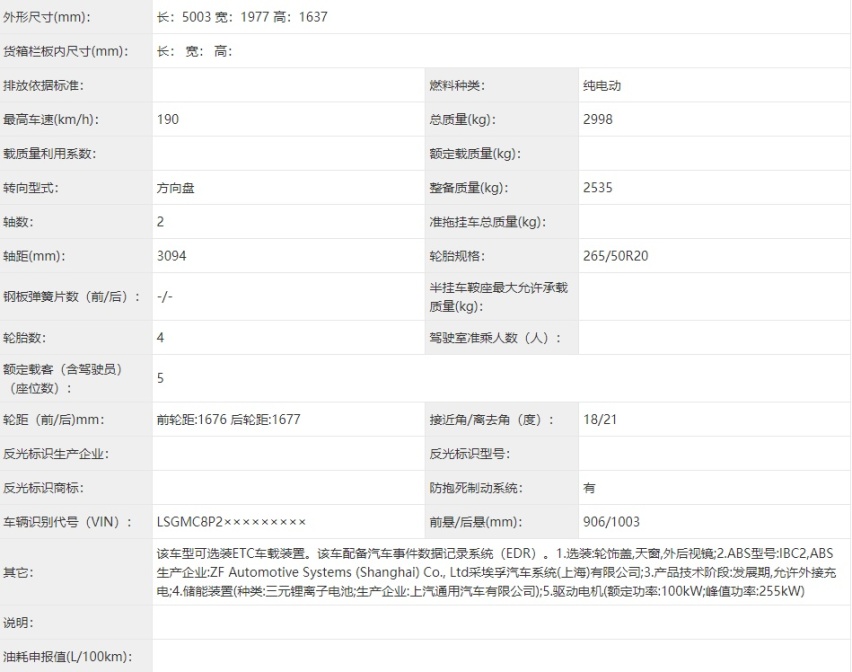The image size is (852, 672).
Task: Select the top speed value 190
Action: (168, 119)
